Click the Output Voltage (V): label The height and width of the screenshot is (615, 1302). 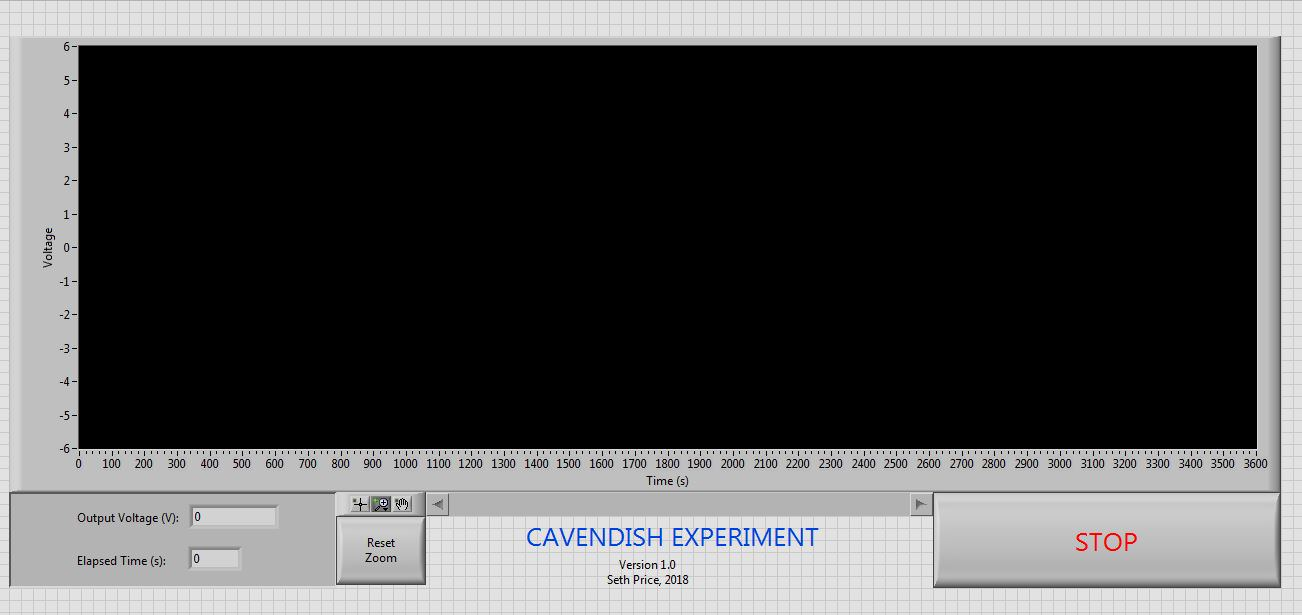coord(128,518)
